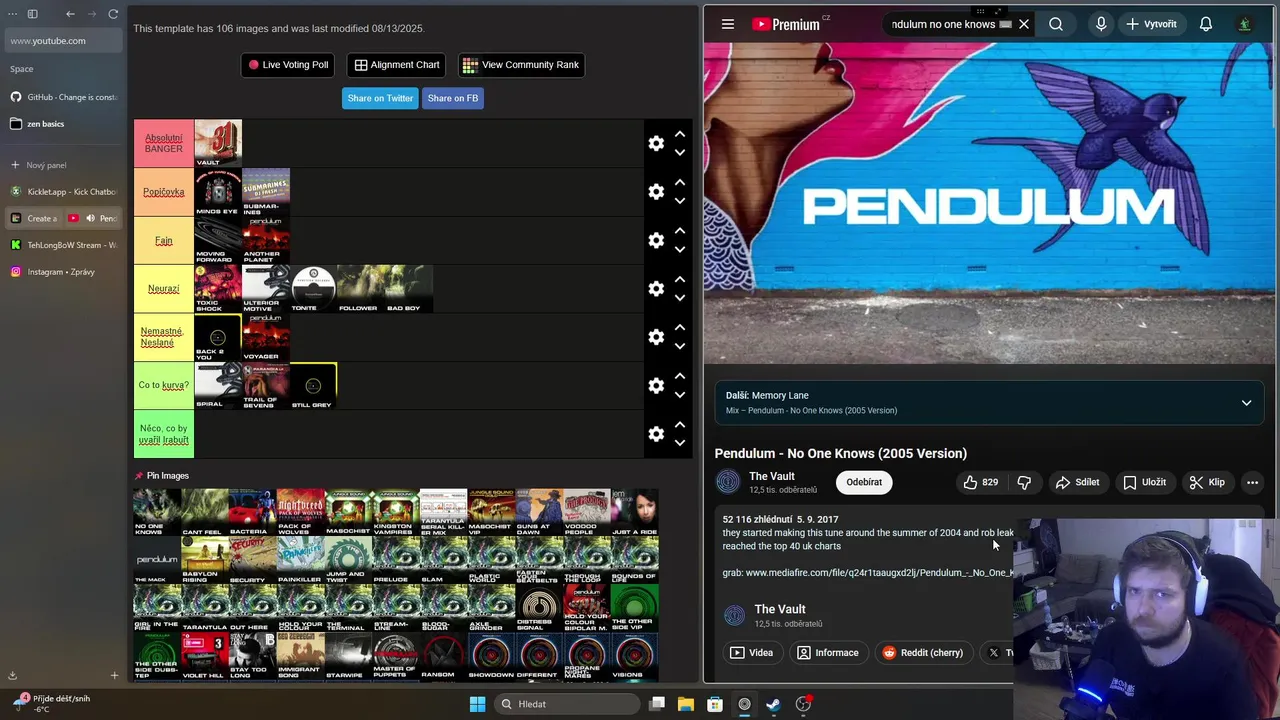Toggle Pin Images option

[x=162, y=476]
